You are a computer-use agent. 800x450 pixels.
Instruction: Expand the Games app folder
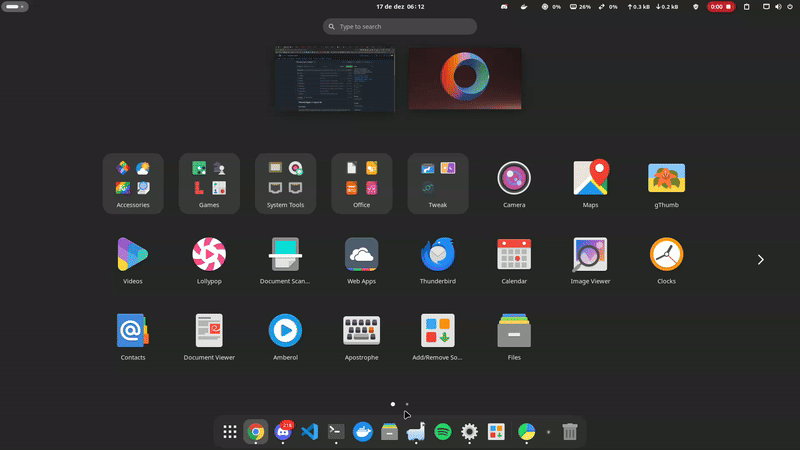coord(209,184)
